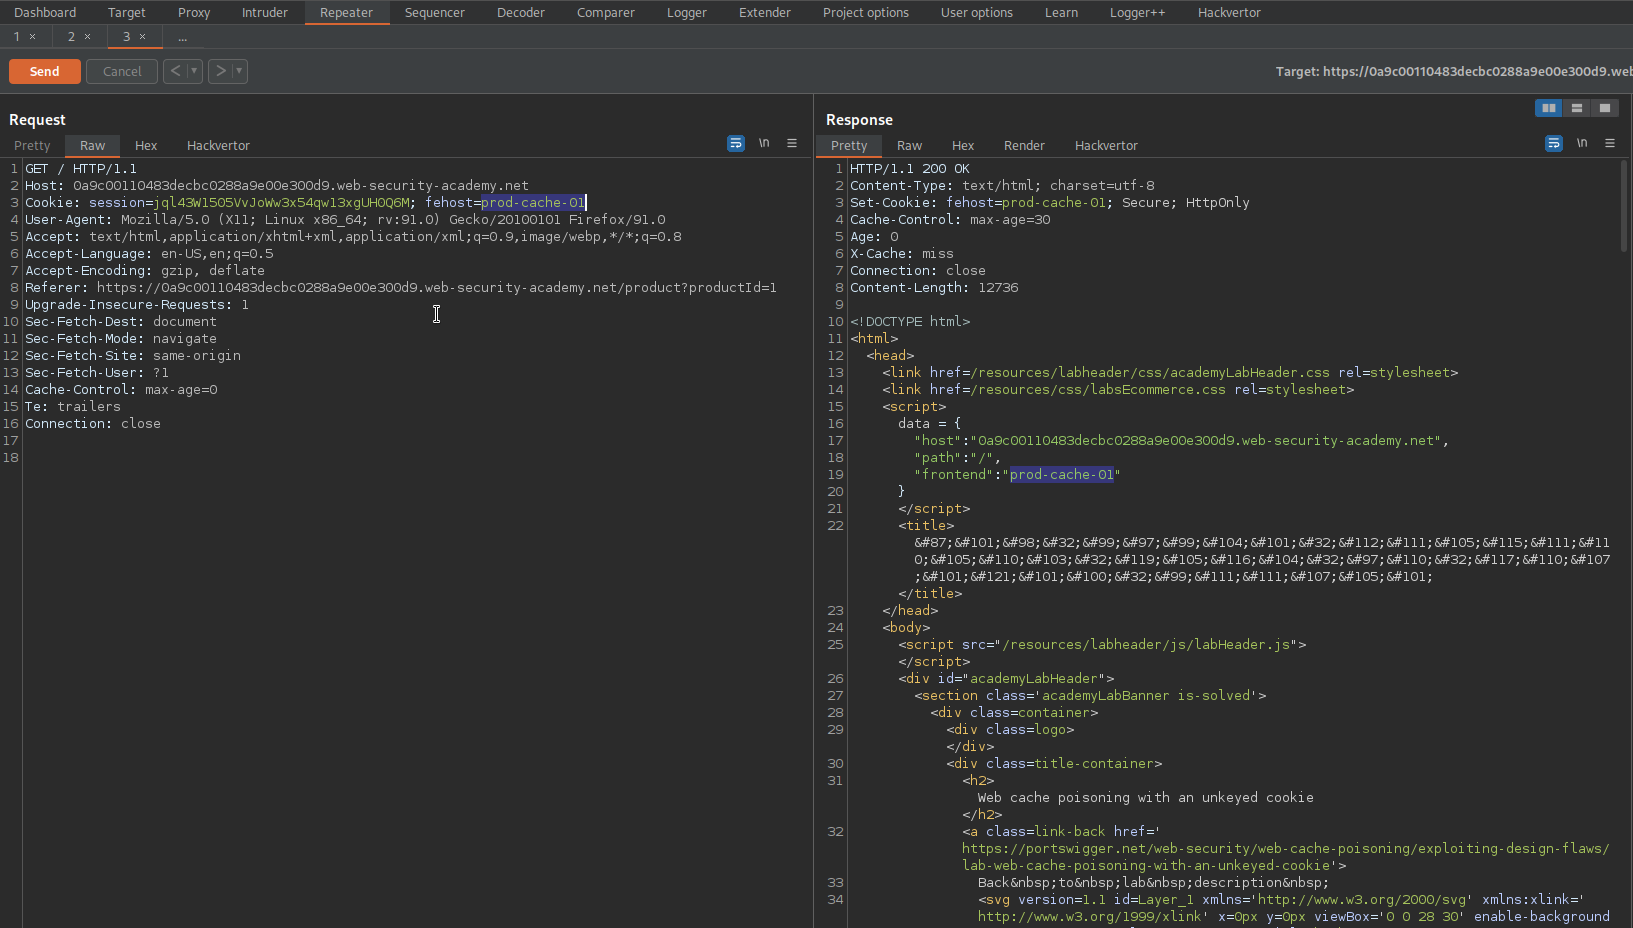Viewport: 1633px width, 928px height.
Task: Click the User-Agent header line in request
Action: click(x=345, y=219)
